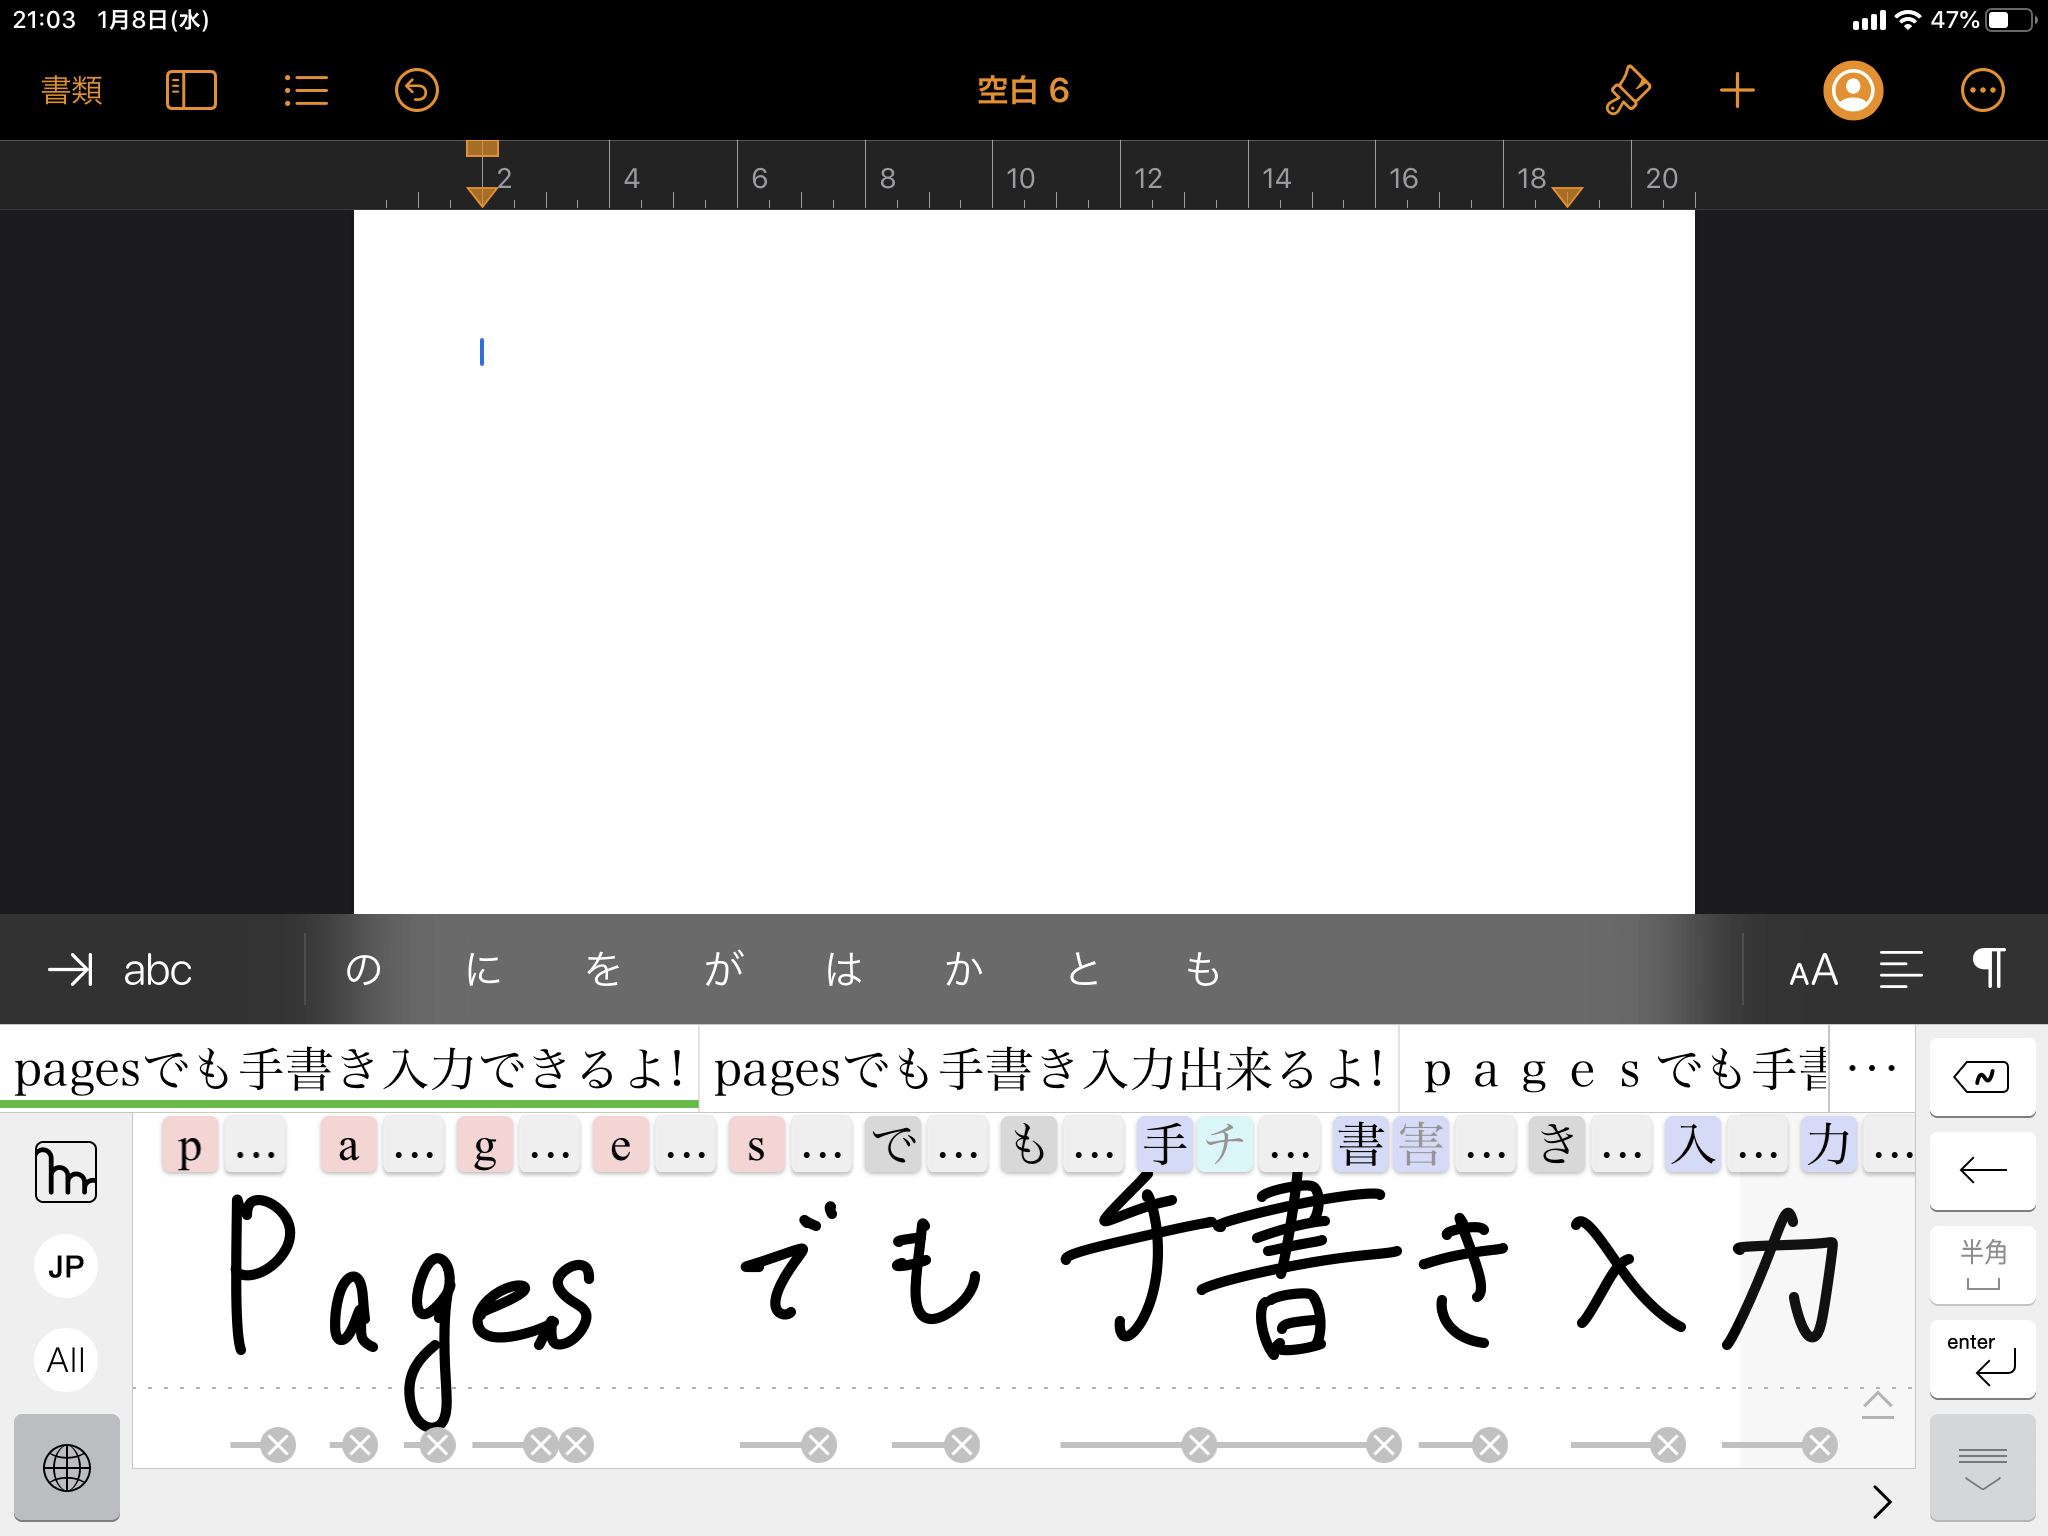Open alternatives next to the も chip

(x=1094, y=1145)
